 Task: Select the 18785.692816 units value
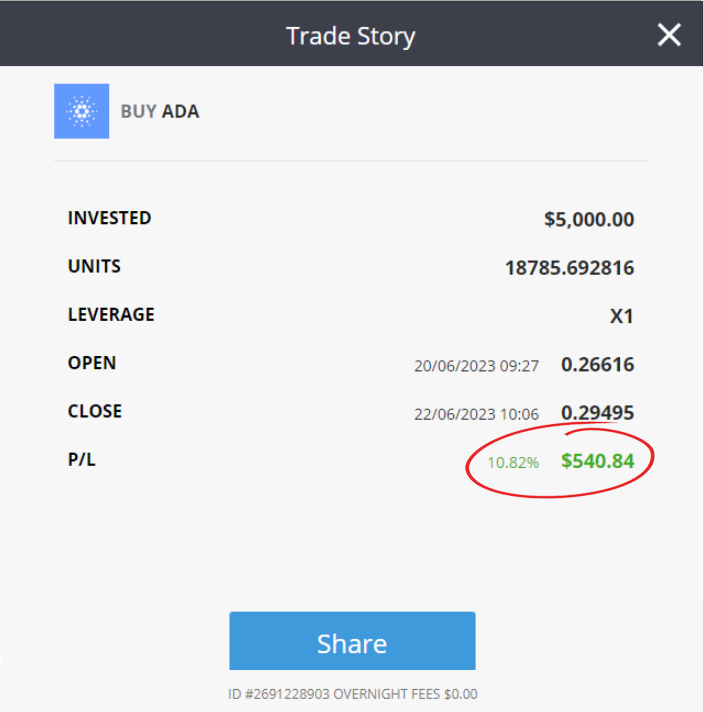click(x=569, y=268)
